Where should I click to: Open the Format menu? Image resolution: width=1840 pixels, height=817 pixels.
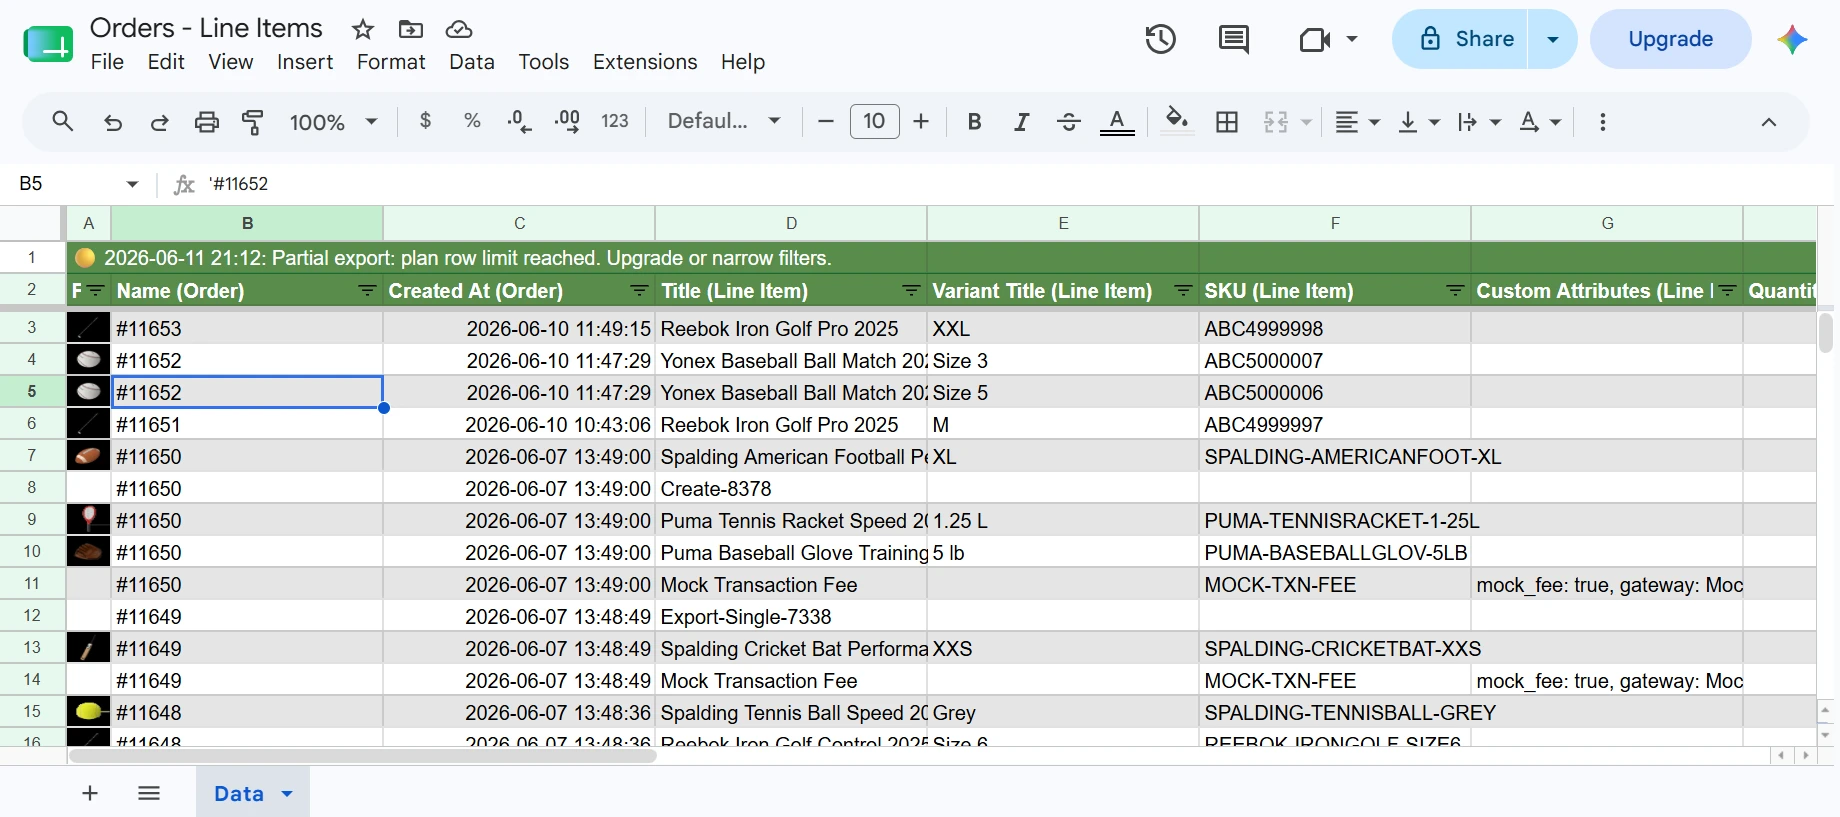point(391,62)
